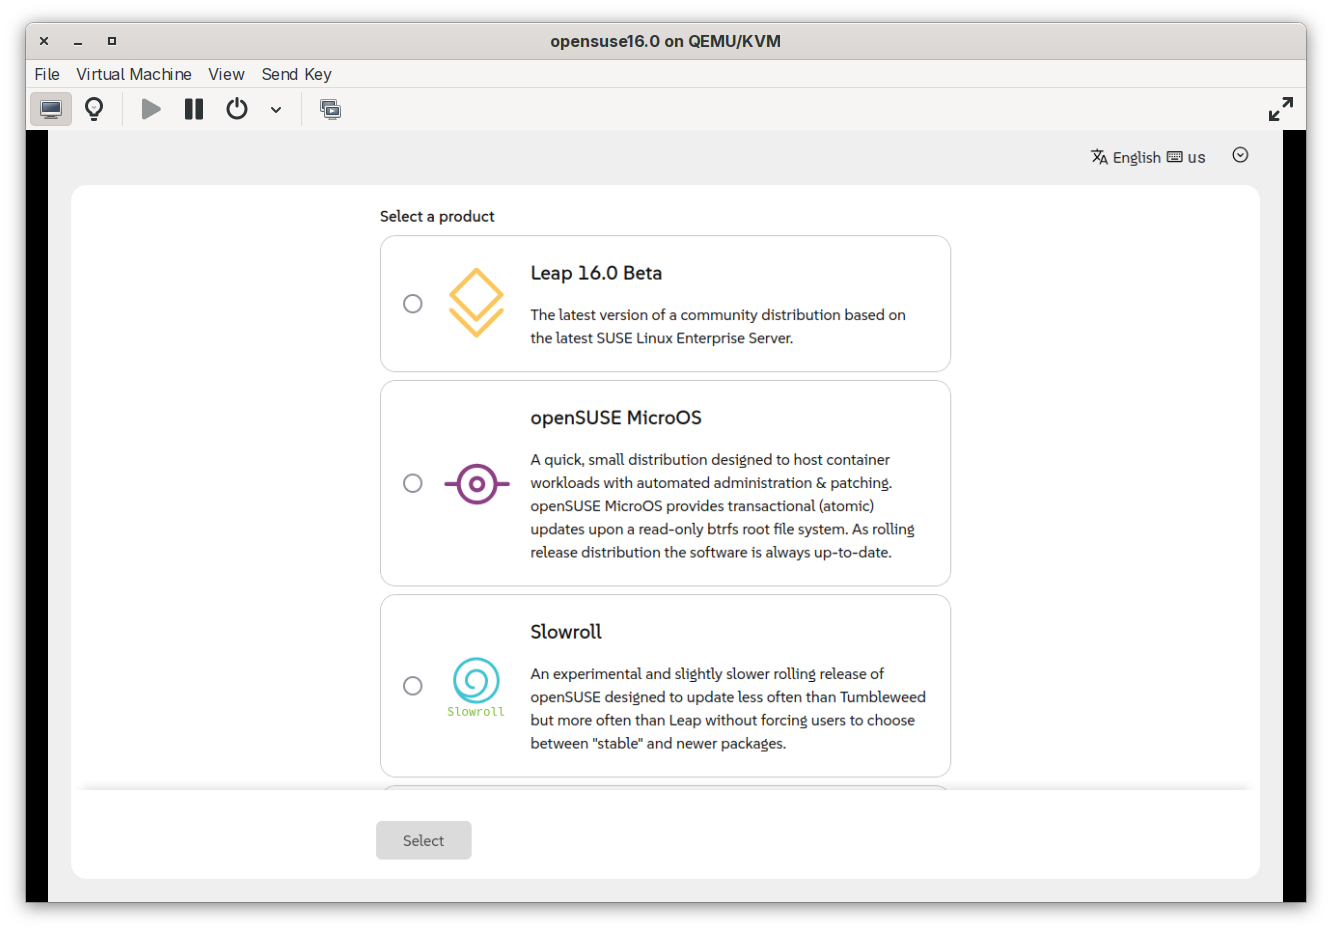Viewport: 1332px width, 931px height.
Task: Select the Leap 16.0 Beta radio button
Action: click(412, 304)
